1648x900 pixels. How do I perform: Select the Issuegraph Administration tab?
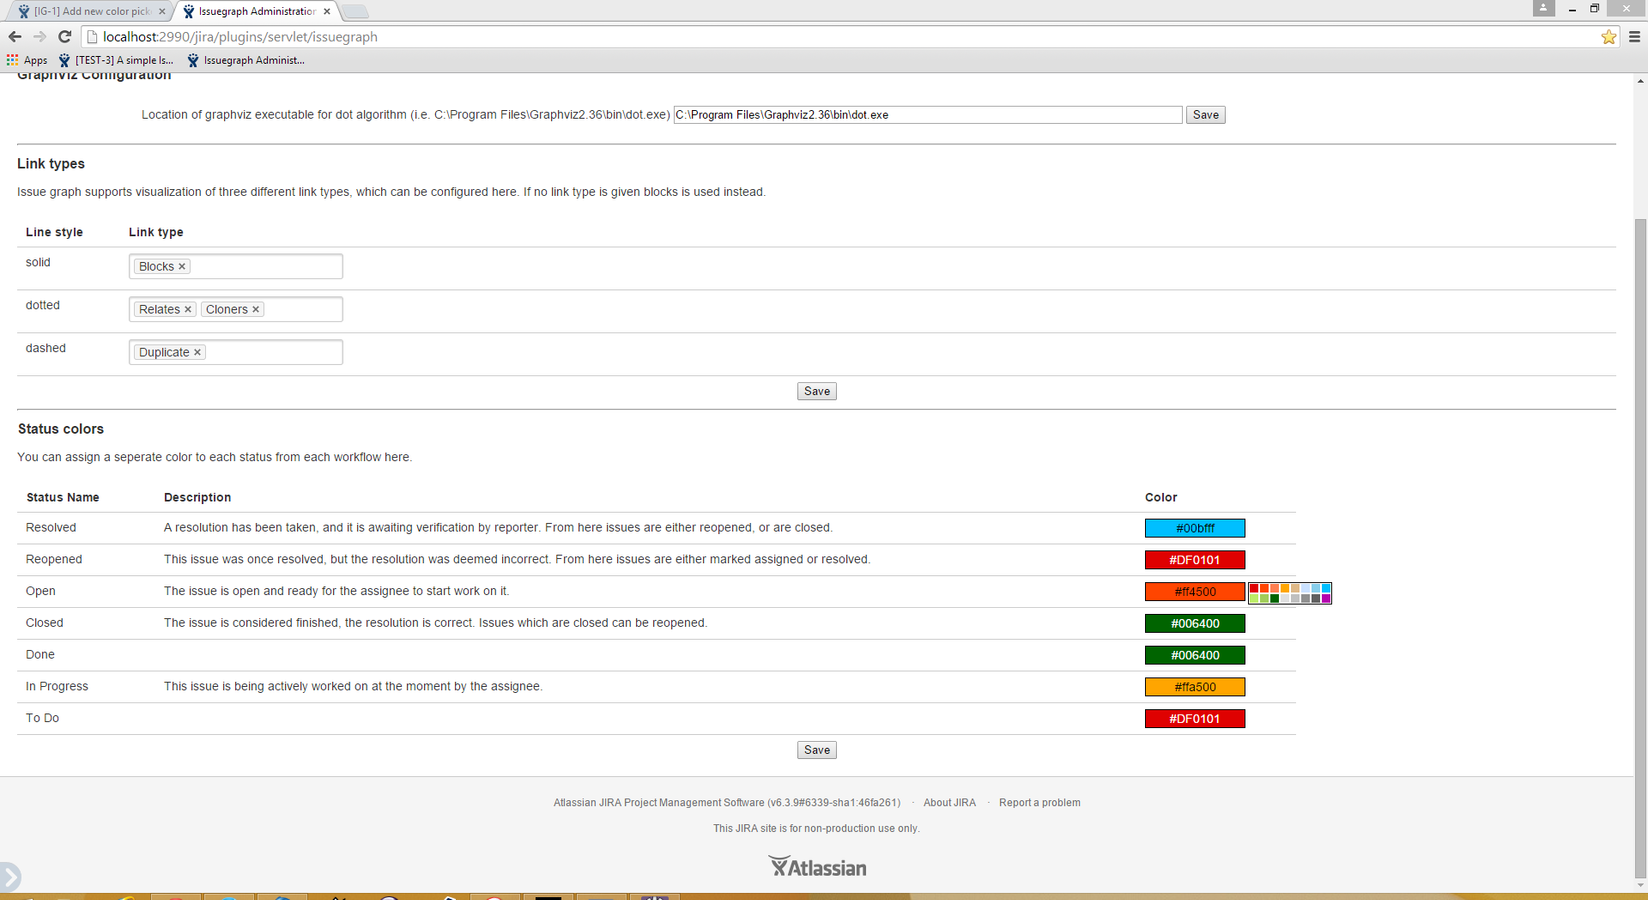tap(256, 11)
